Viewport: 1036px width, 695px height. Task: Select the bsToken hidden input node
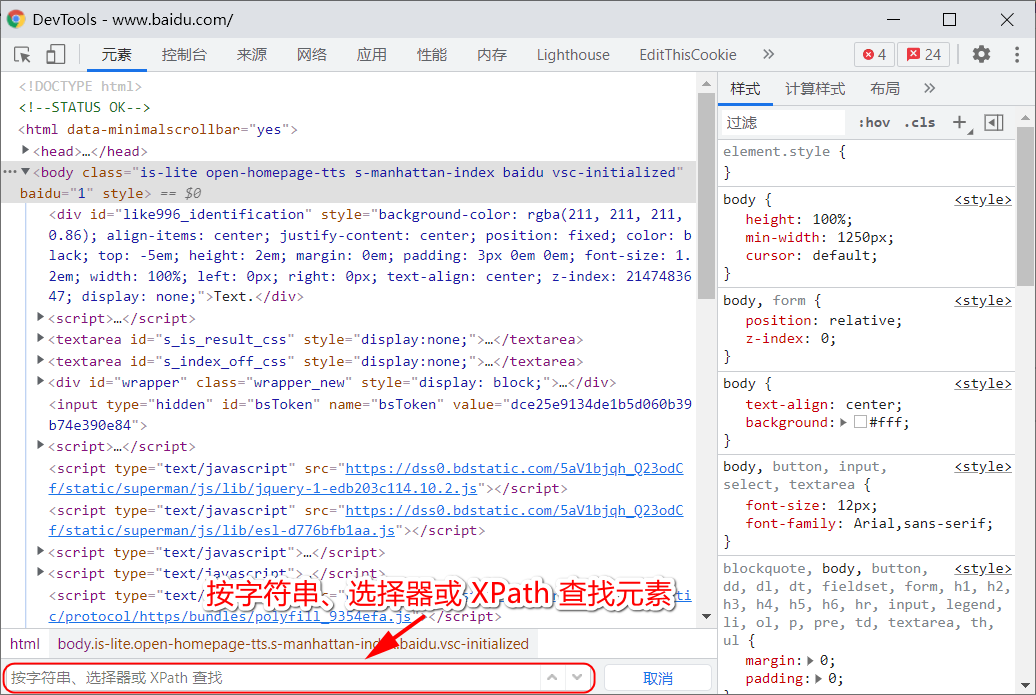[370, 414]
